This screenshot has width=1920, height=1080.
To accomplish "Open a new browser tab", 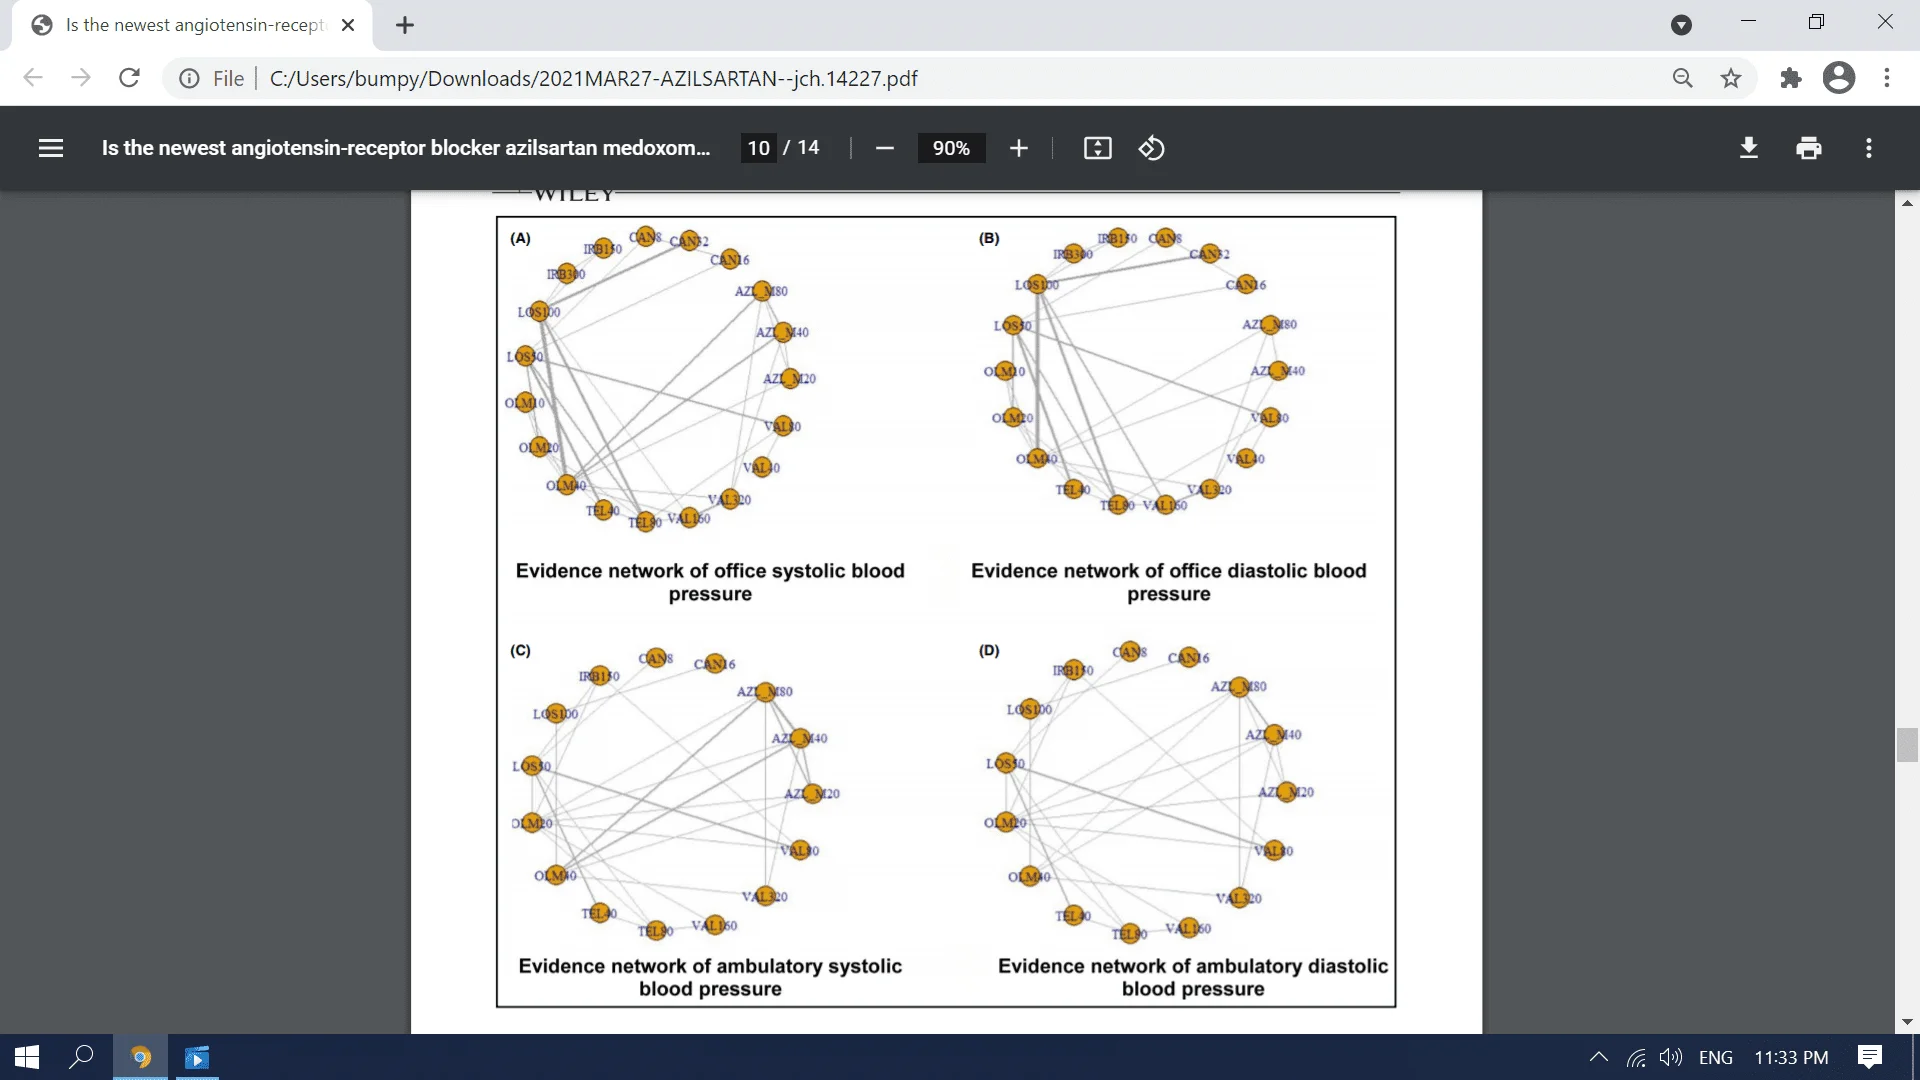I will pos(405,25).
